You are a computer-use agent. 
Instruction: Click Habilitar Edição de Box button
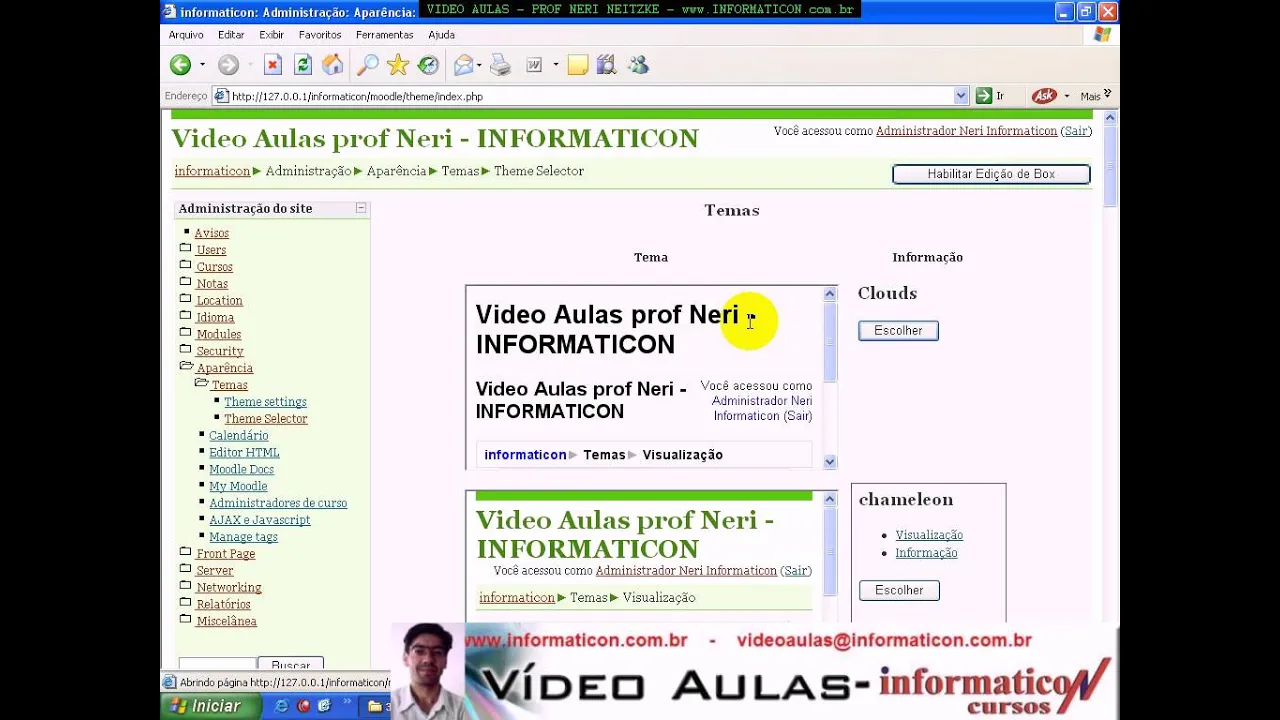(x=991, y=174)
